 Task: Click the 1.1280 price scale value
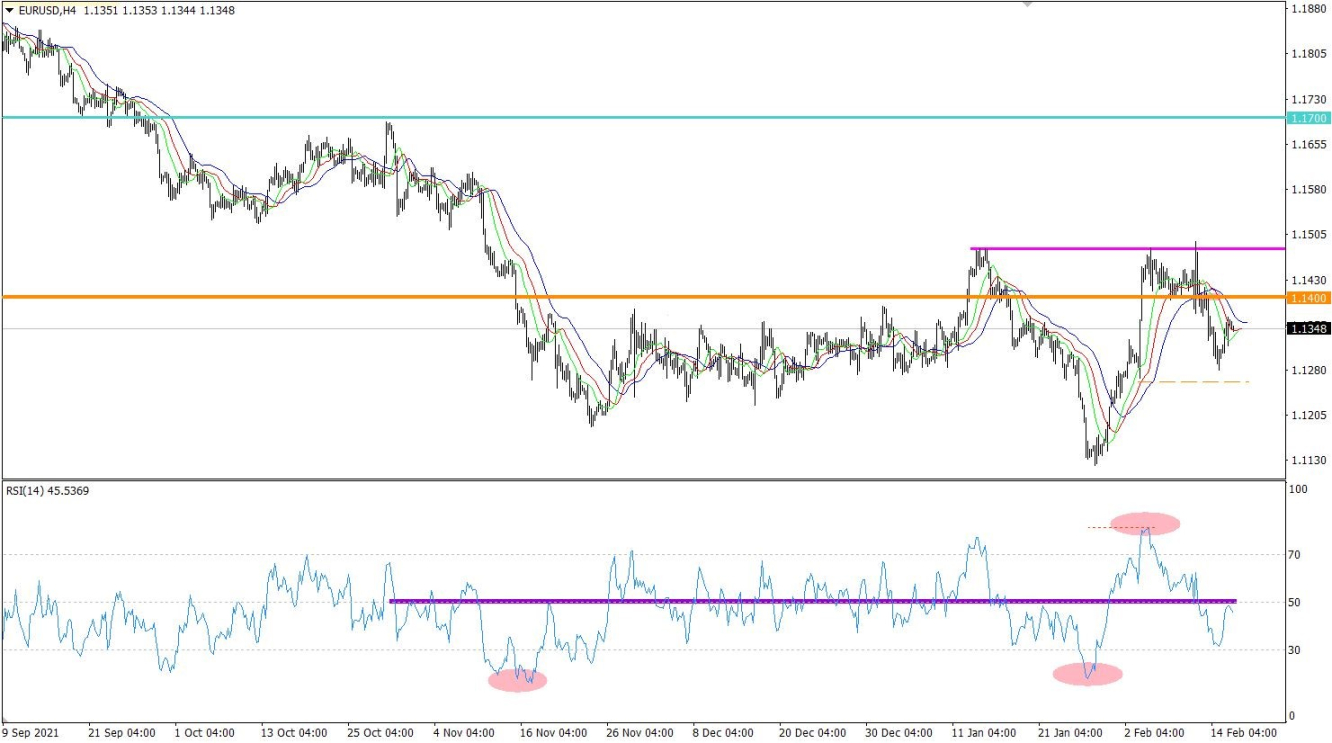[1308, 371]
